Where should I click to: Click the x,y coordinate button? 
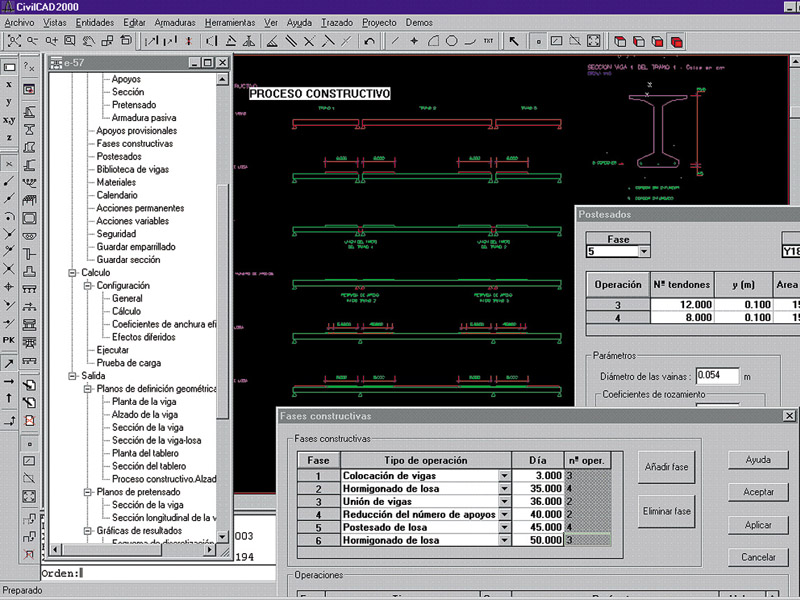tap(9, 120)
